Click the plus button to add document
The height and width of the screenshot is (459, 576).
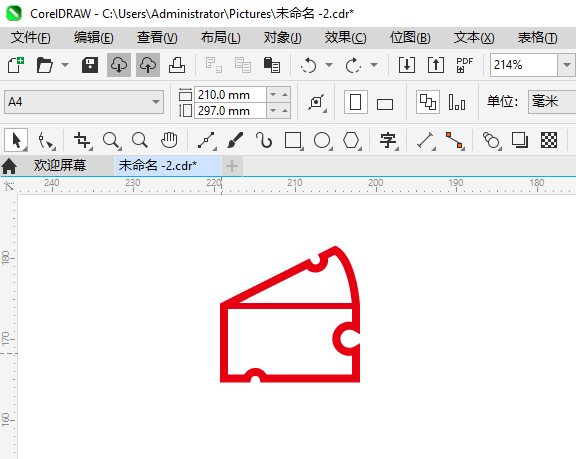coord(232,166)
